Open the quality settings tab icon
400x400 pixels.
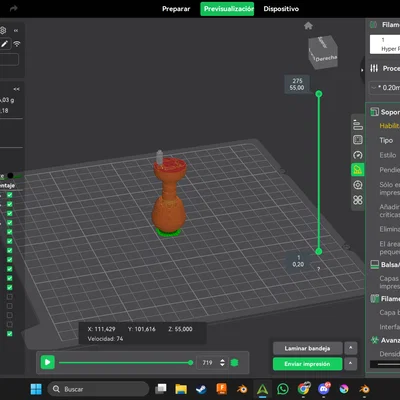(x=358, y=125)
